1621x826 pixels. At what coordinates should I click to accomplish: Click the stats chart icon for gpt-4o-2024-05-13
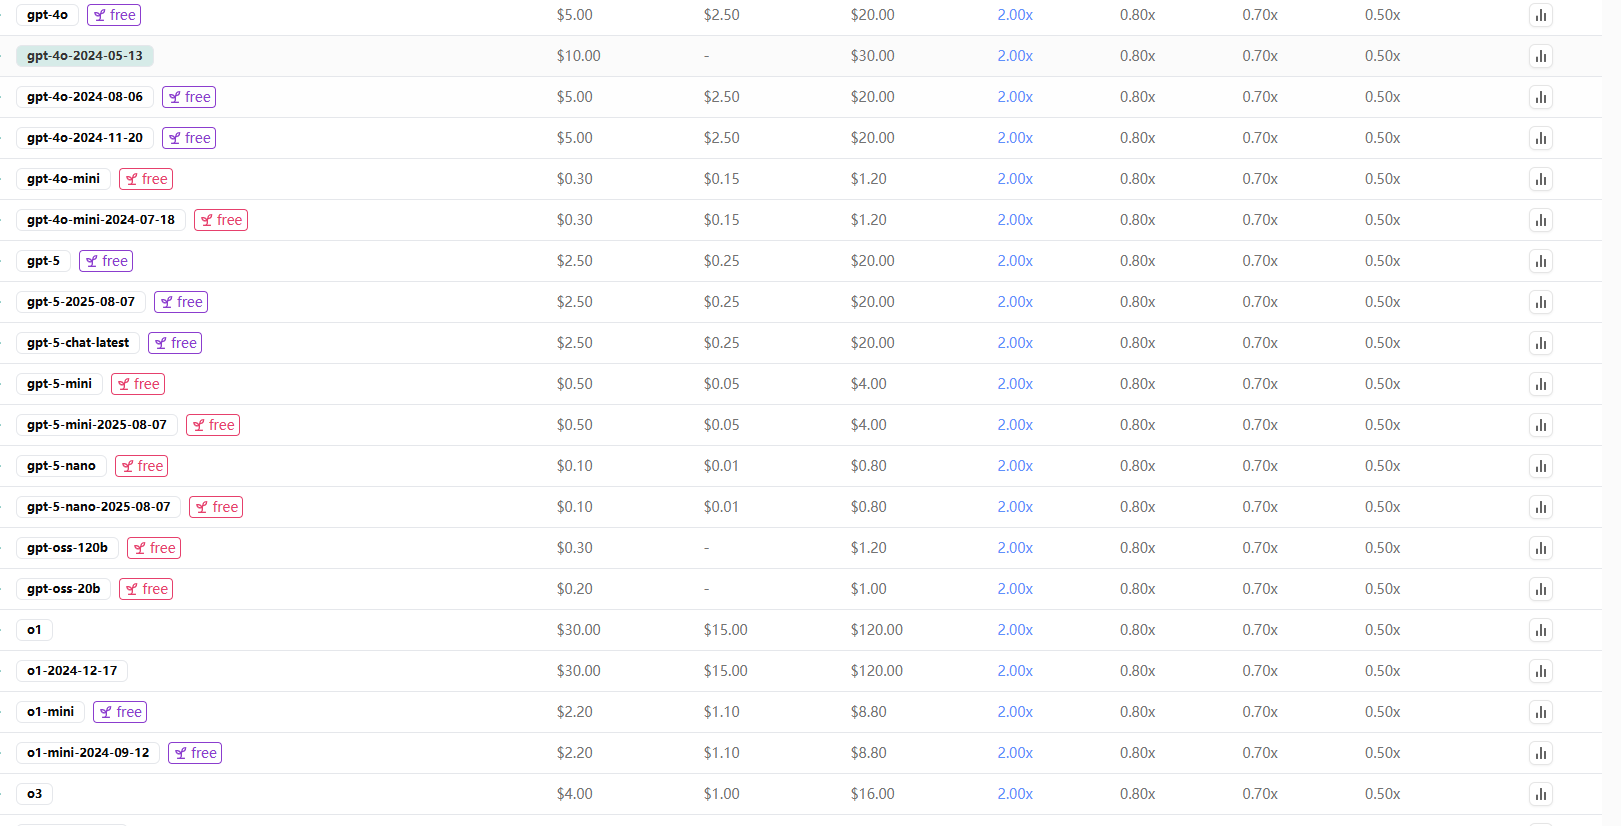[1540, 56]
